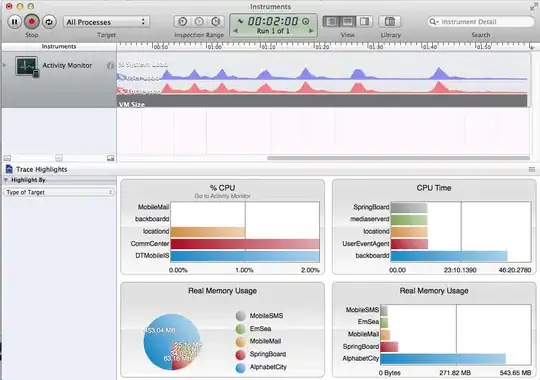Image resolution: width=540 pixels, height=380 pixels.
Task: Click the Go to Activity Monitor link
Action: (222, 196)
